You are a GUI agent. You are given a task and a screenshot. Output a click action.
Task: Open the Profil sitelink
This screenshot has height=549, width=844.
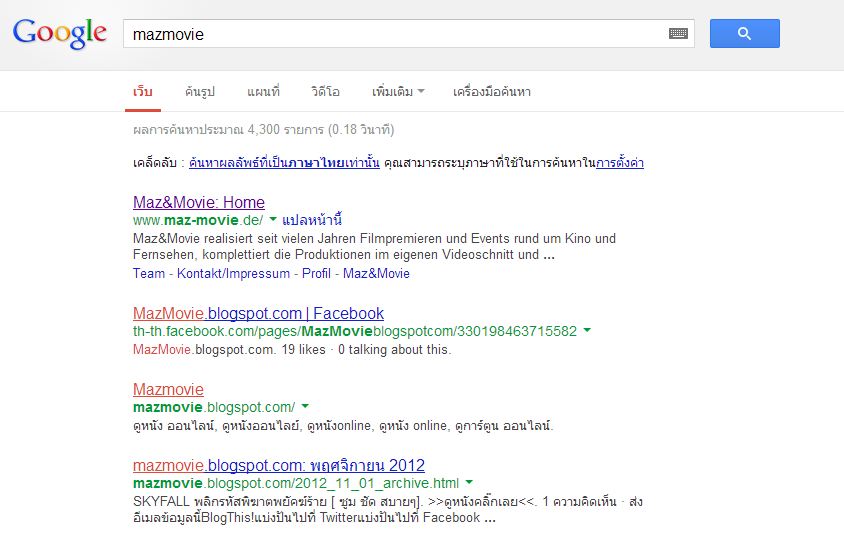click(x=316, y=273)
